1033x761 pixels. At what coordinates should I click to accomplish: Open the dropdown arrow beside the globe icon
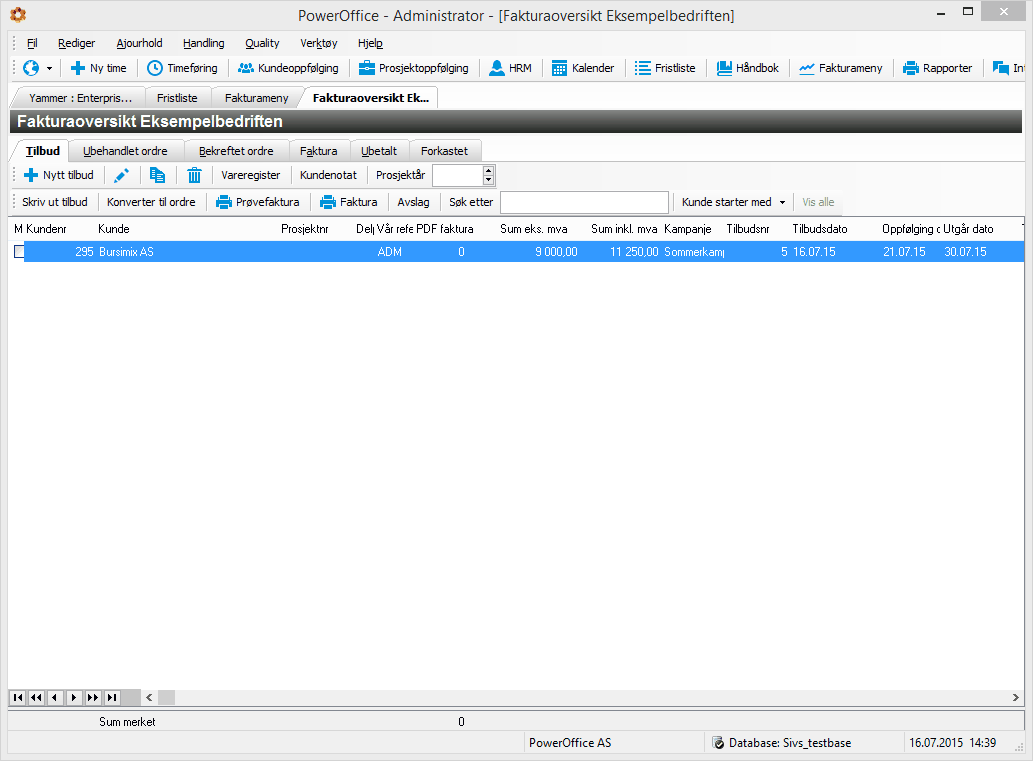pos(49,69)
